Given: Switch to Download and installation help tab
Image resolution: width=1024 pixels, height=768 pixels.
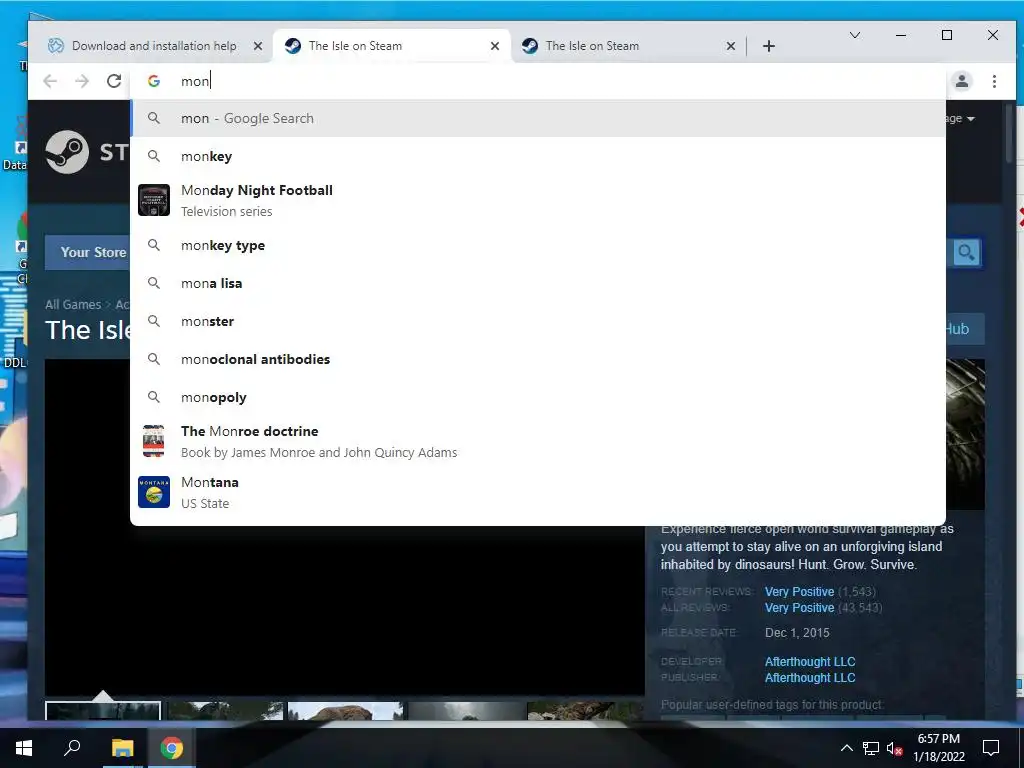Looking at the screenshot, I should point(152,46).
